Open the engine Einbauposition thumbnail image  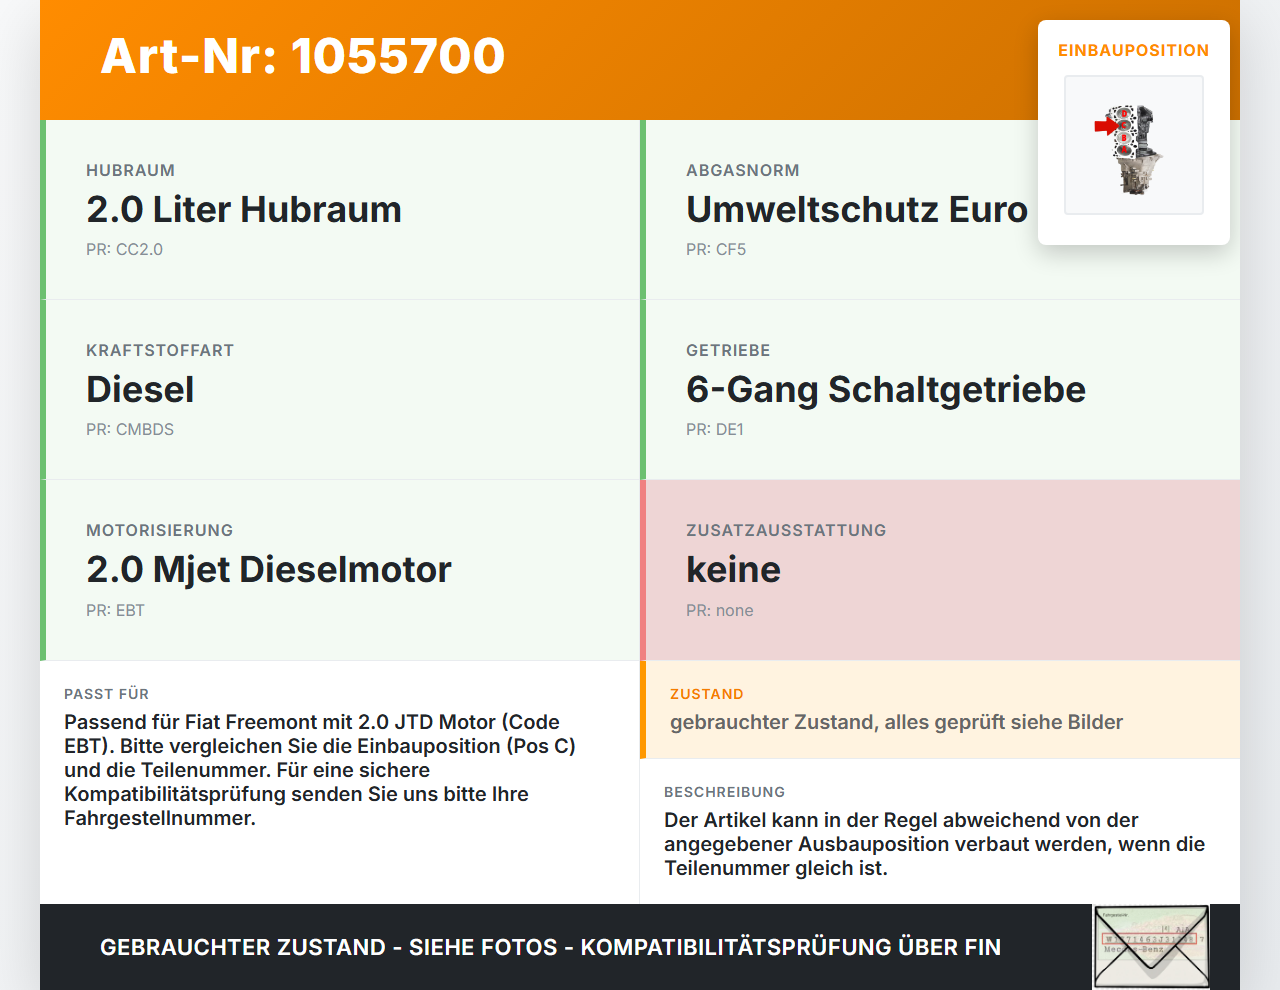click(1133, 145)
